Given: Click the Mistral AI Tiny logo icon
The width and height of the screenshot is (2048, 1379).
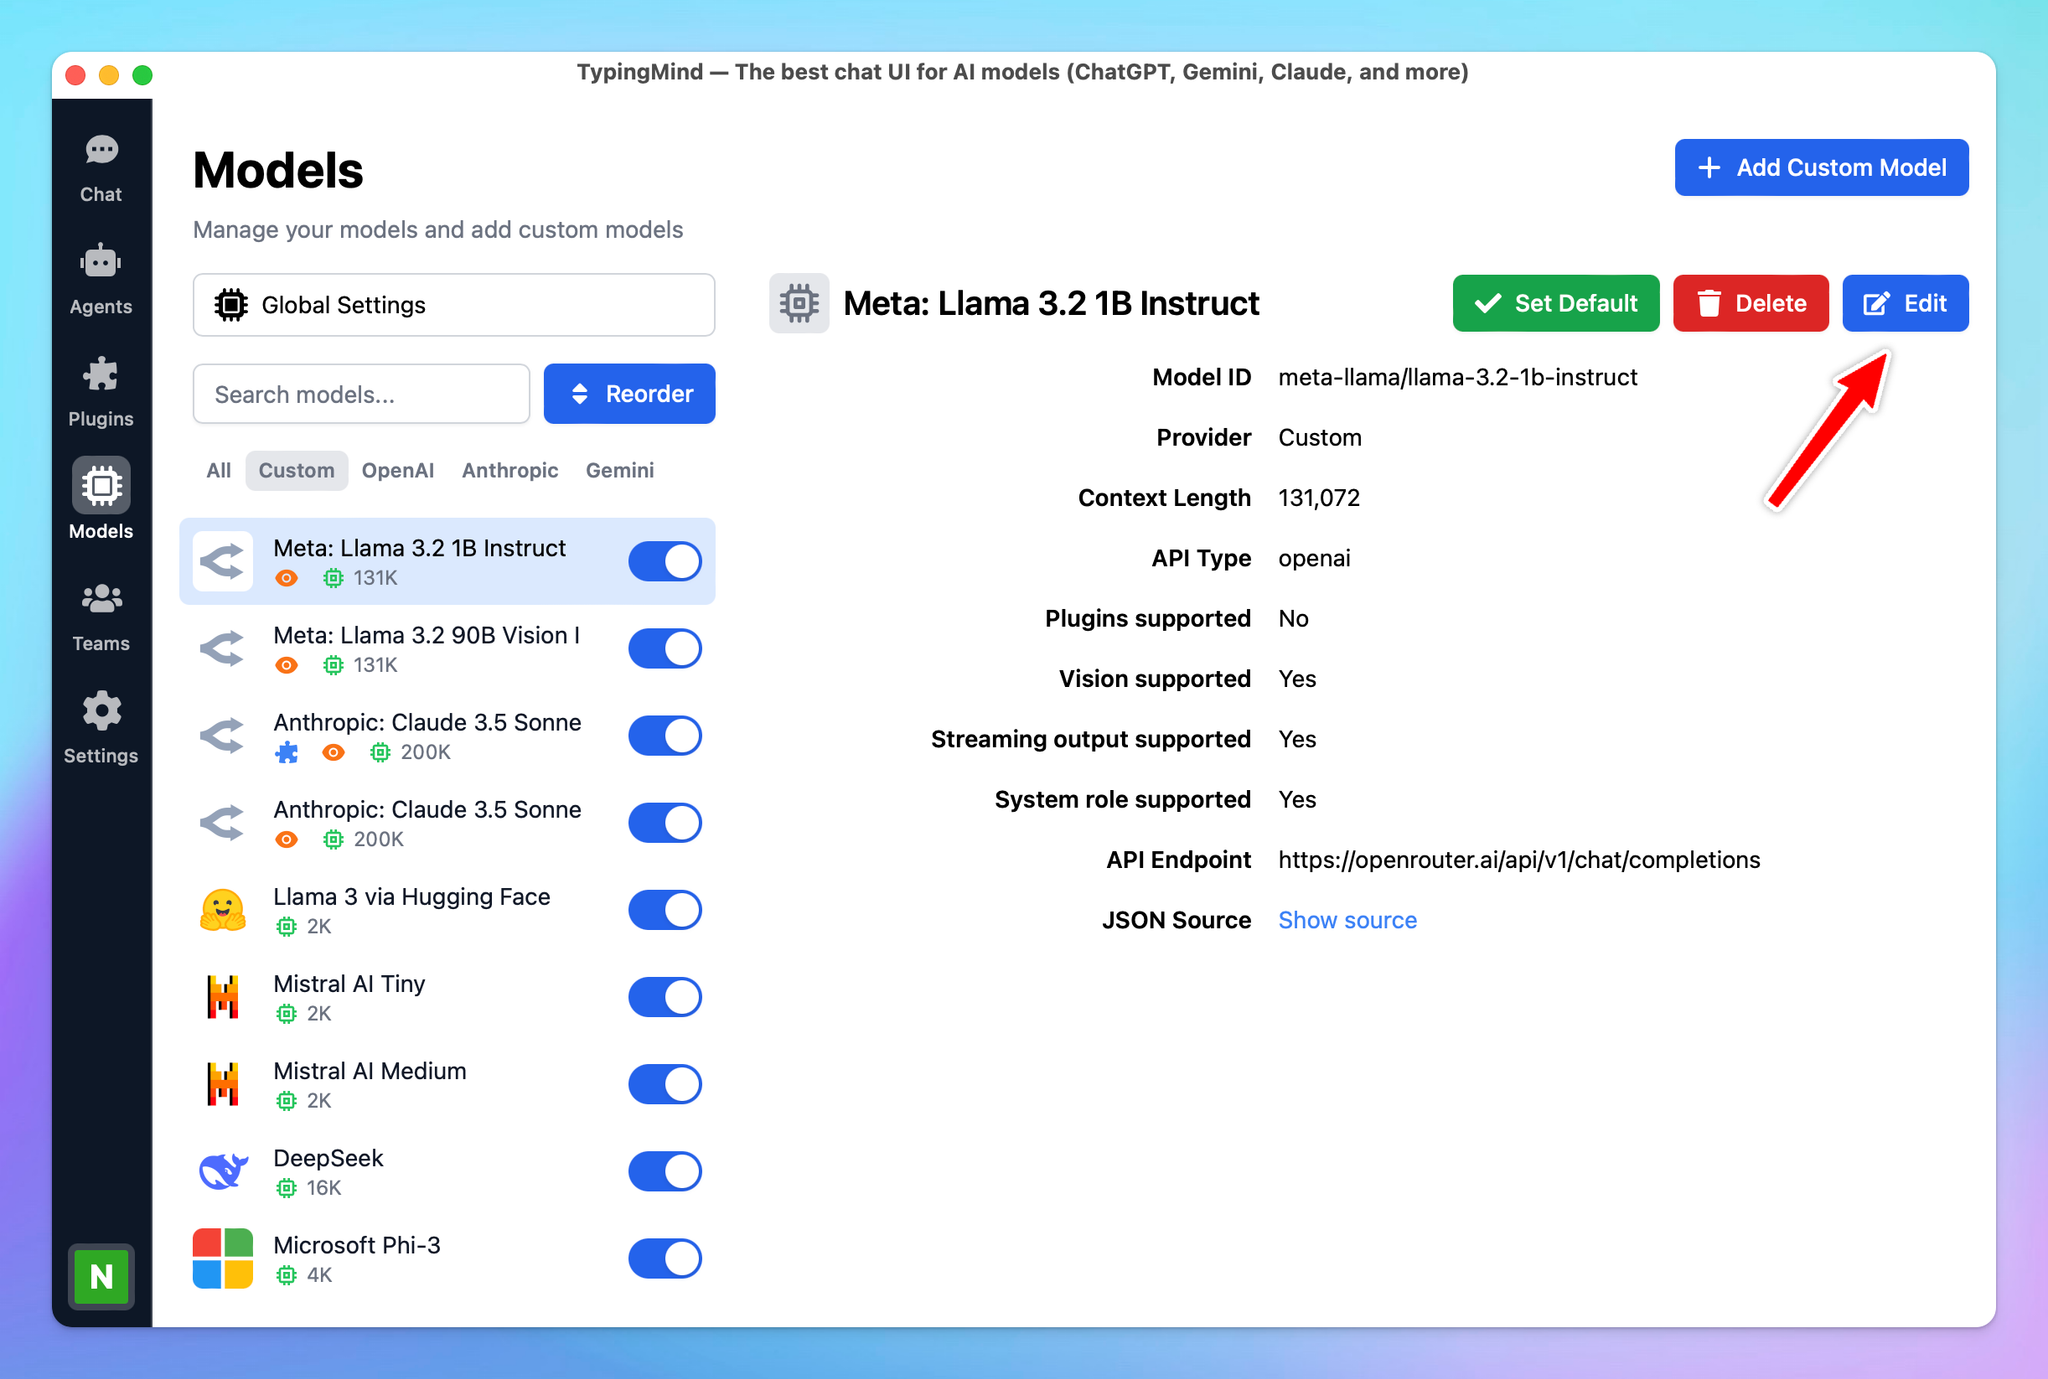Looking at the screenshot, I should pos(223,997).
